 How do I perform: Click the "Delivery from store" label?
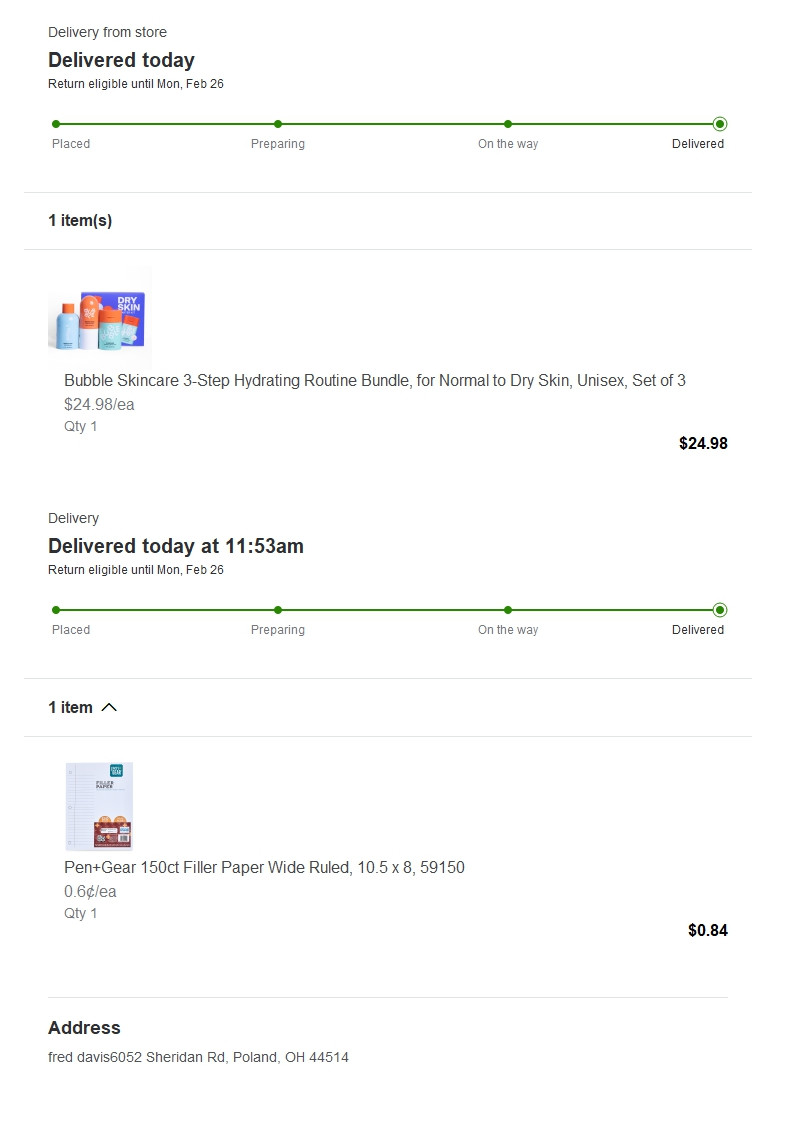coord(107,33)
